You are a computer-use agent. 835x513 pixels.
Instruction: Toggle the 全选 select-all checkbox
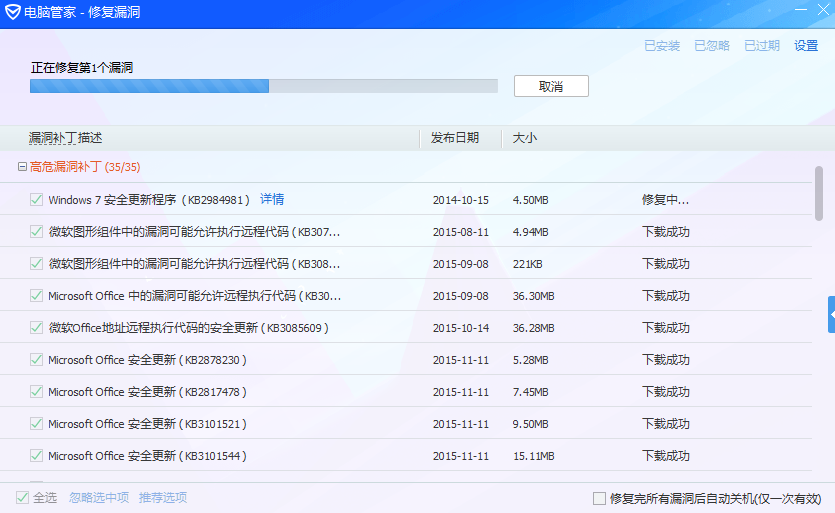[x=22, y=497]
